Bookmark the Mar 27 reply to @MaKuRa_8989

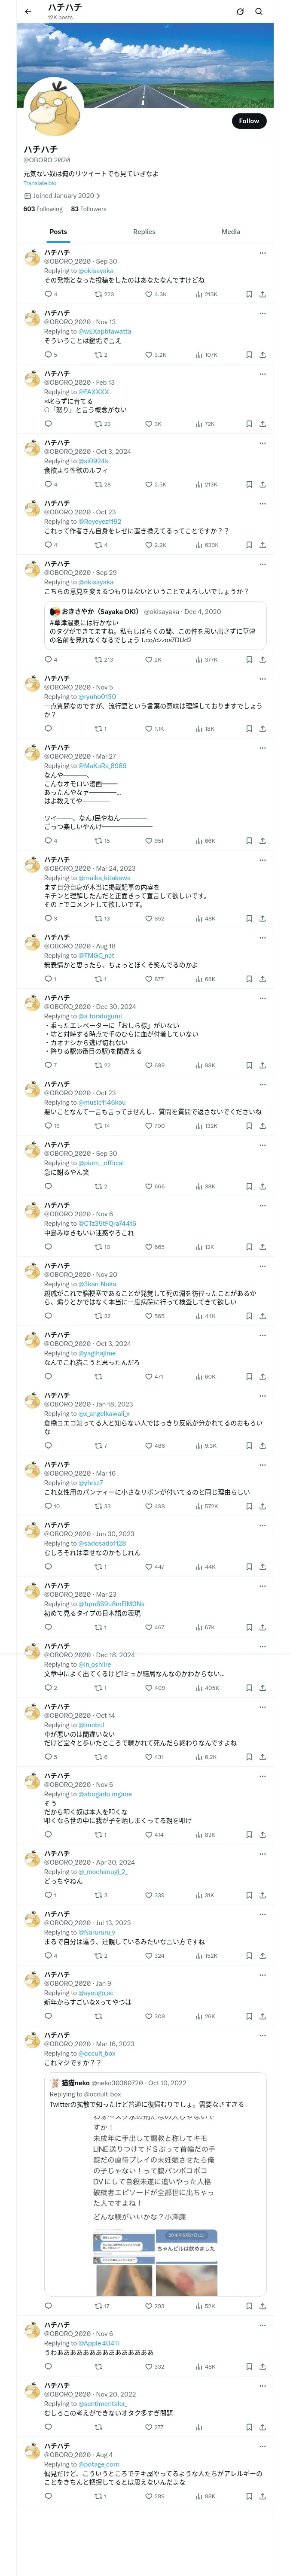pos(249,841)
